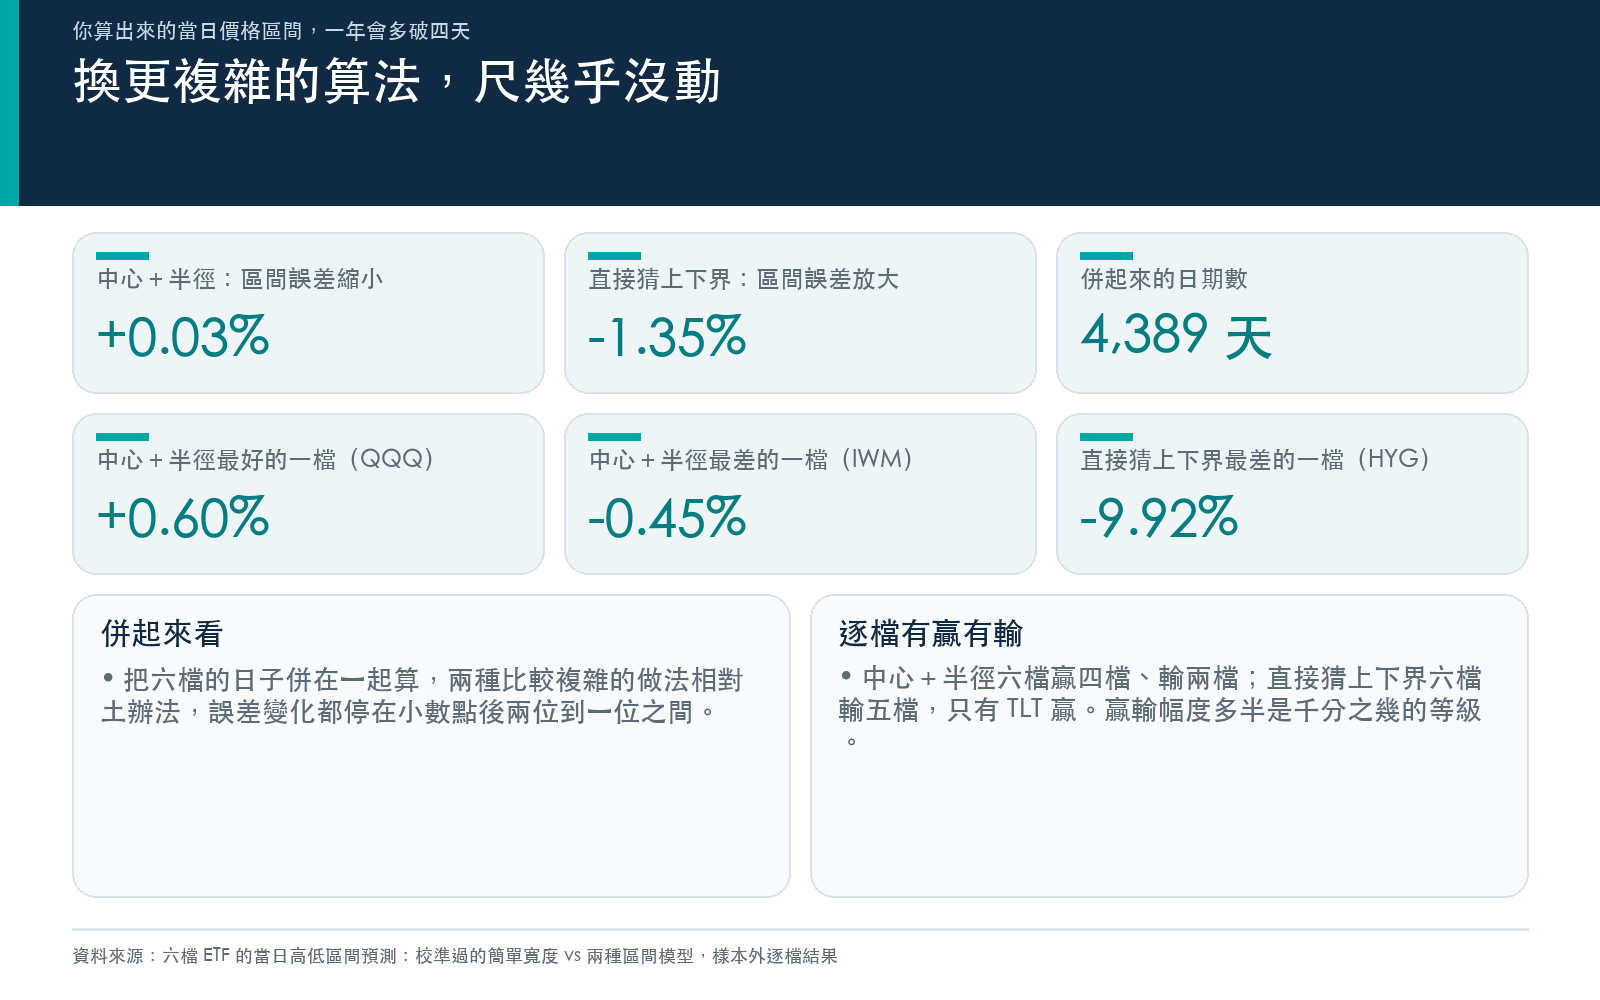Select the value -0.45%
Screen dimensions: 1600x1000
point(667,517)
